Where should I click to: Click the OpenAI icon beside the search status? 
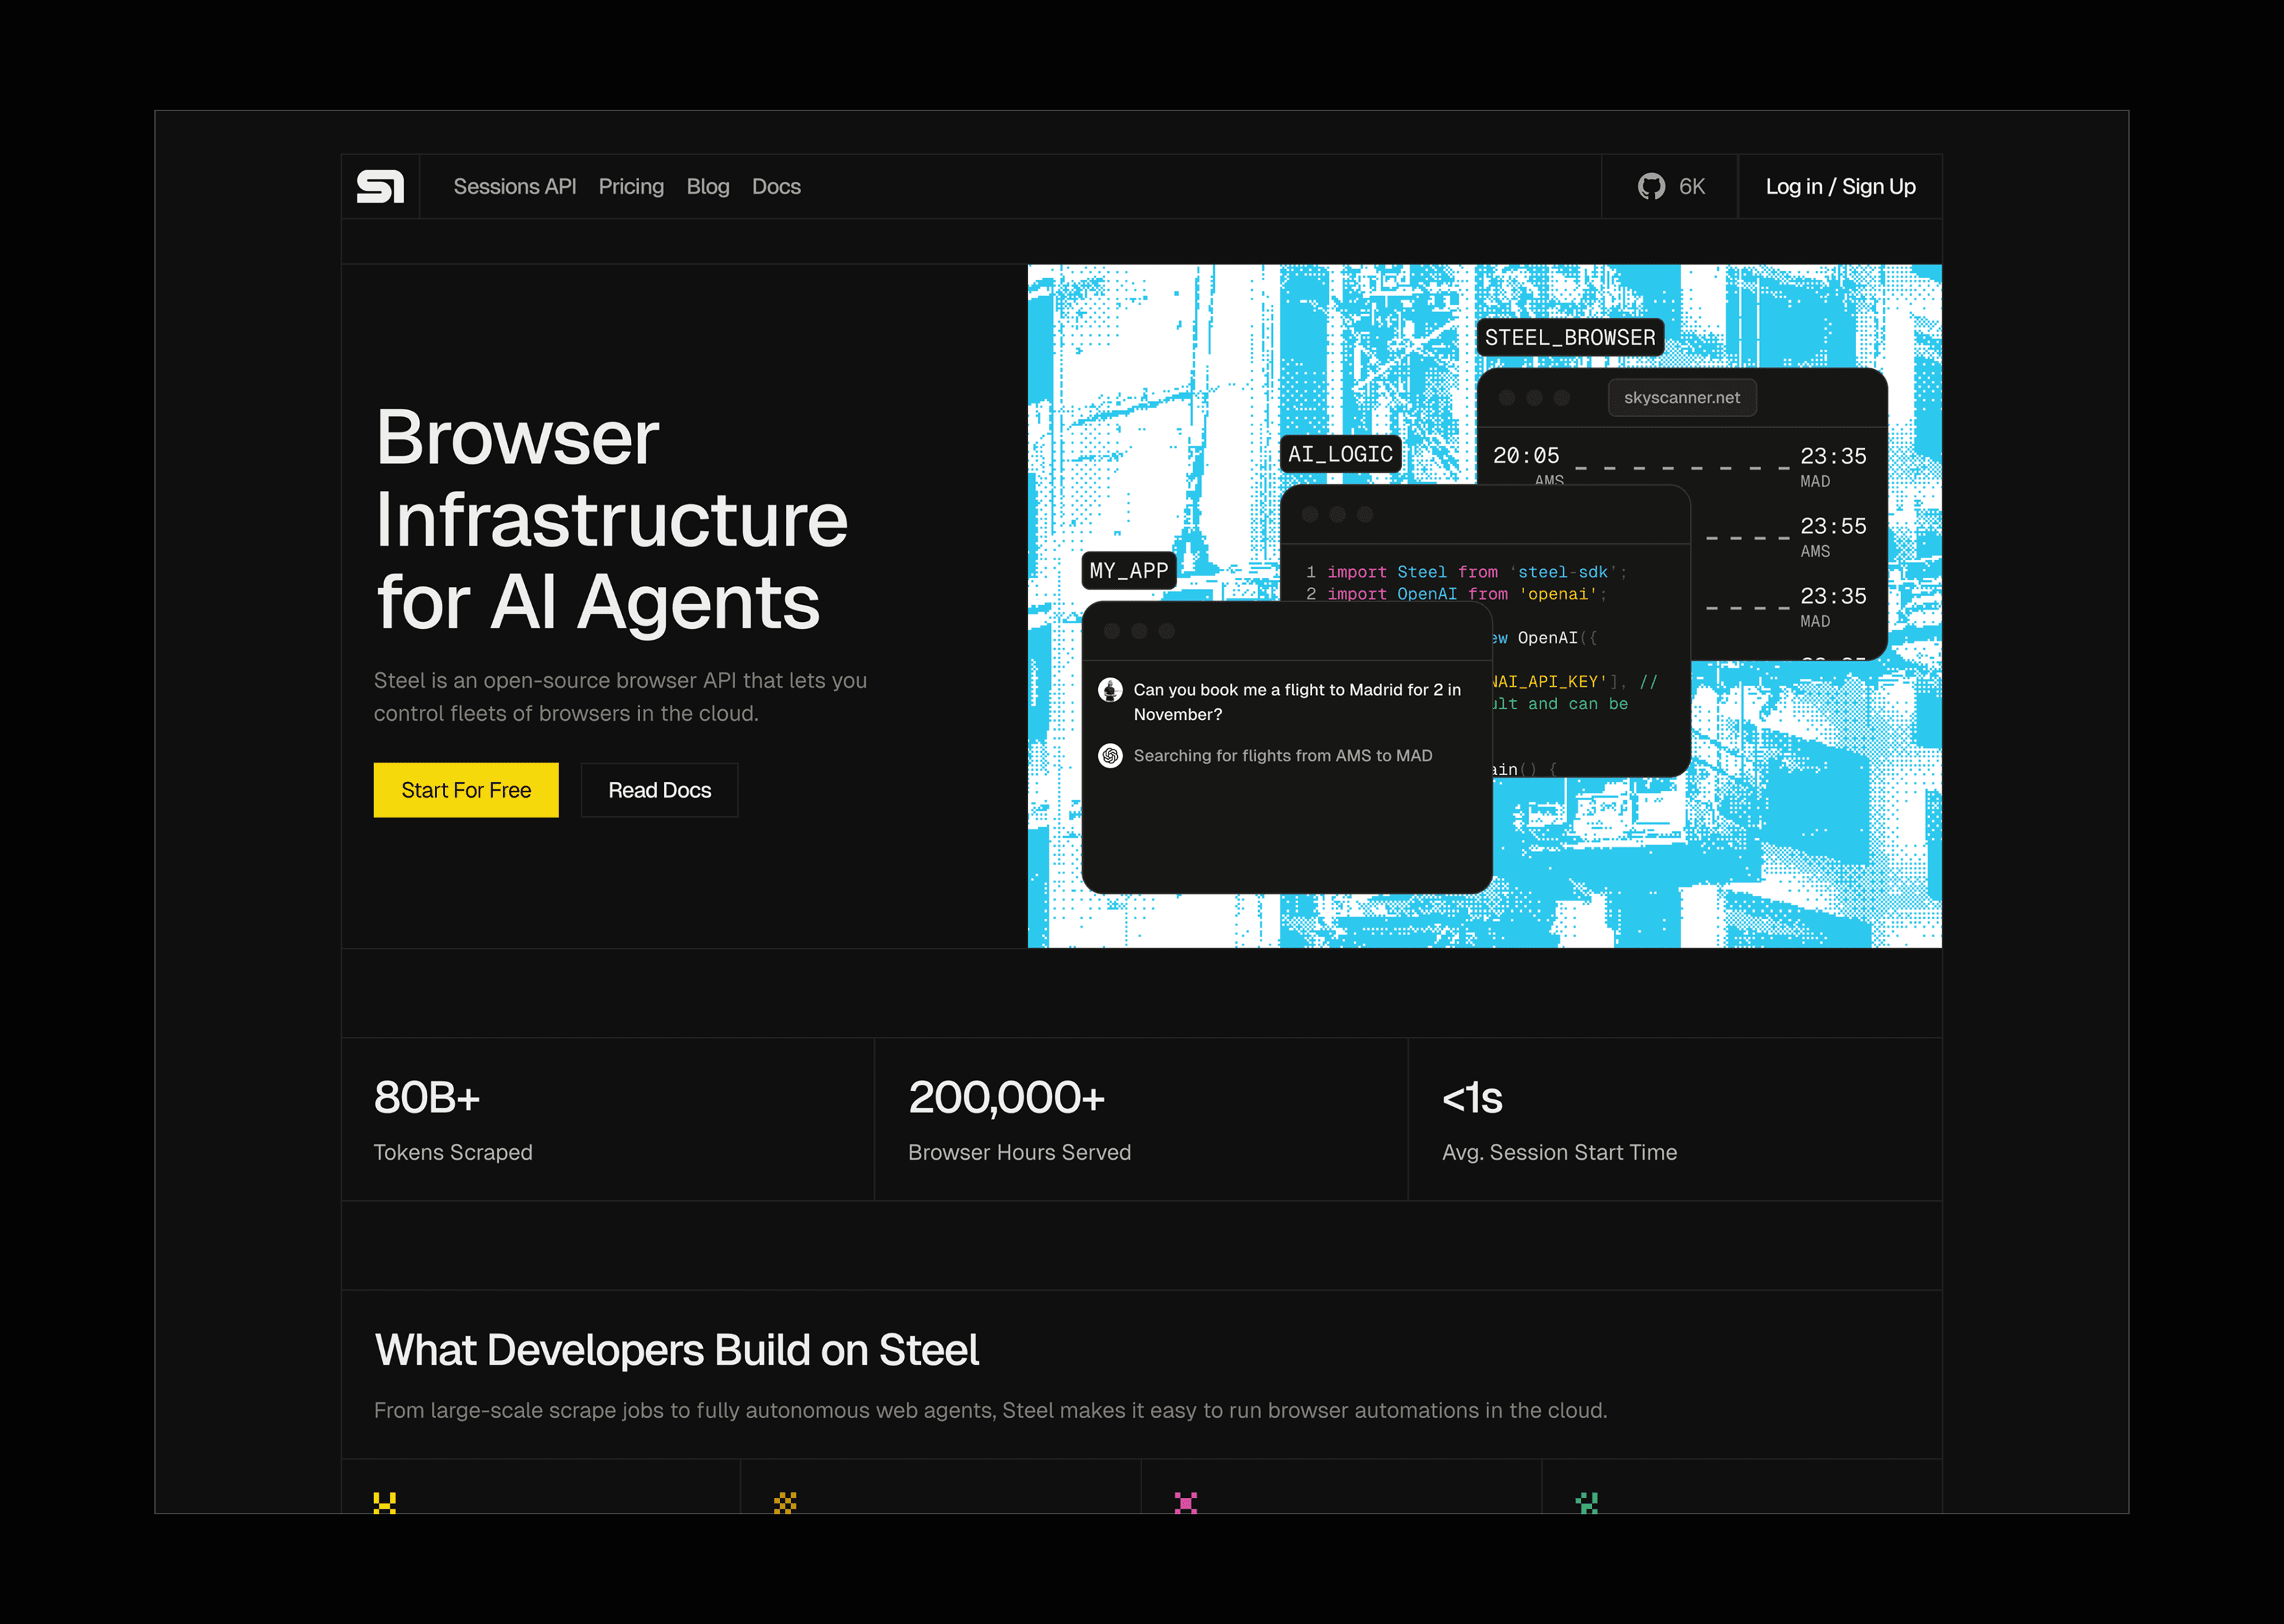pos(1110,756)
